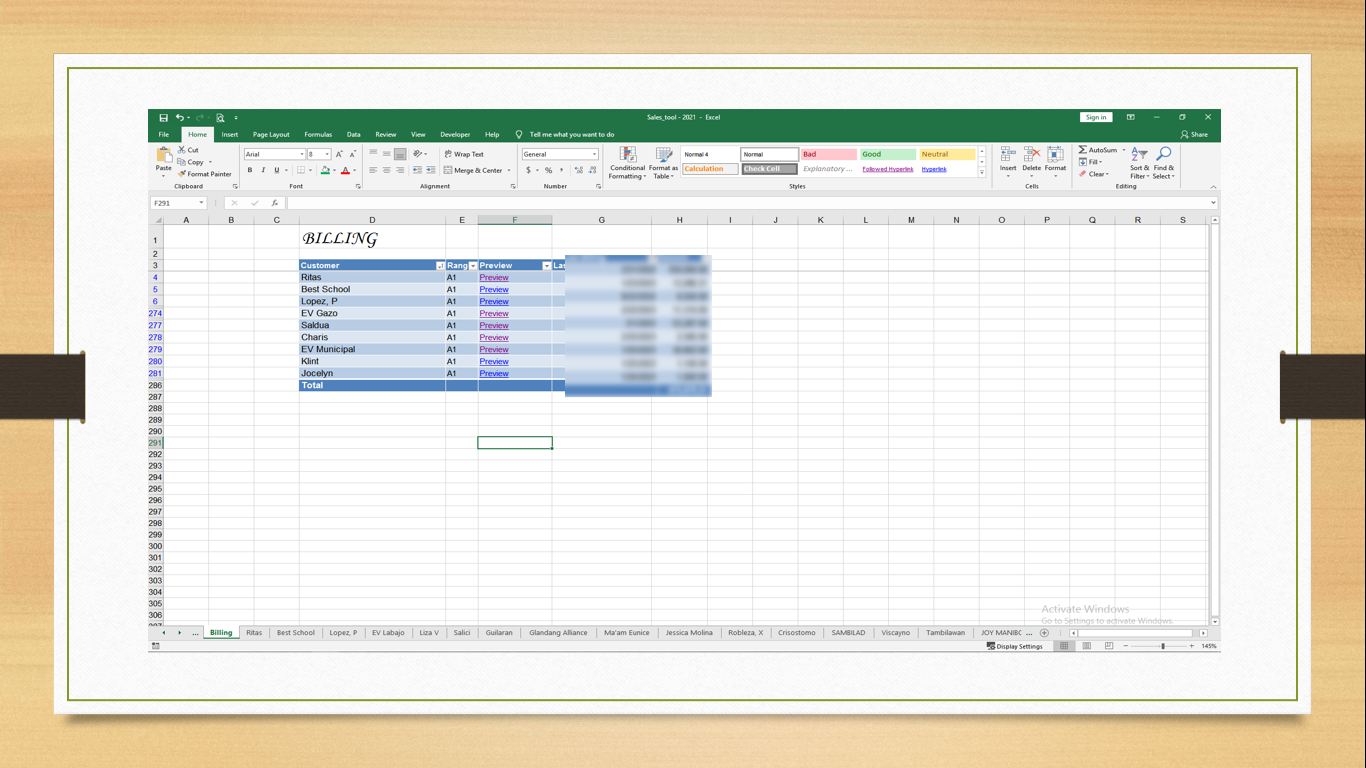This screenshot has height=768, width=1366.
Task: Paste clipboard contents
Action: [164, 160]
